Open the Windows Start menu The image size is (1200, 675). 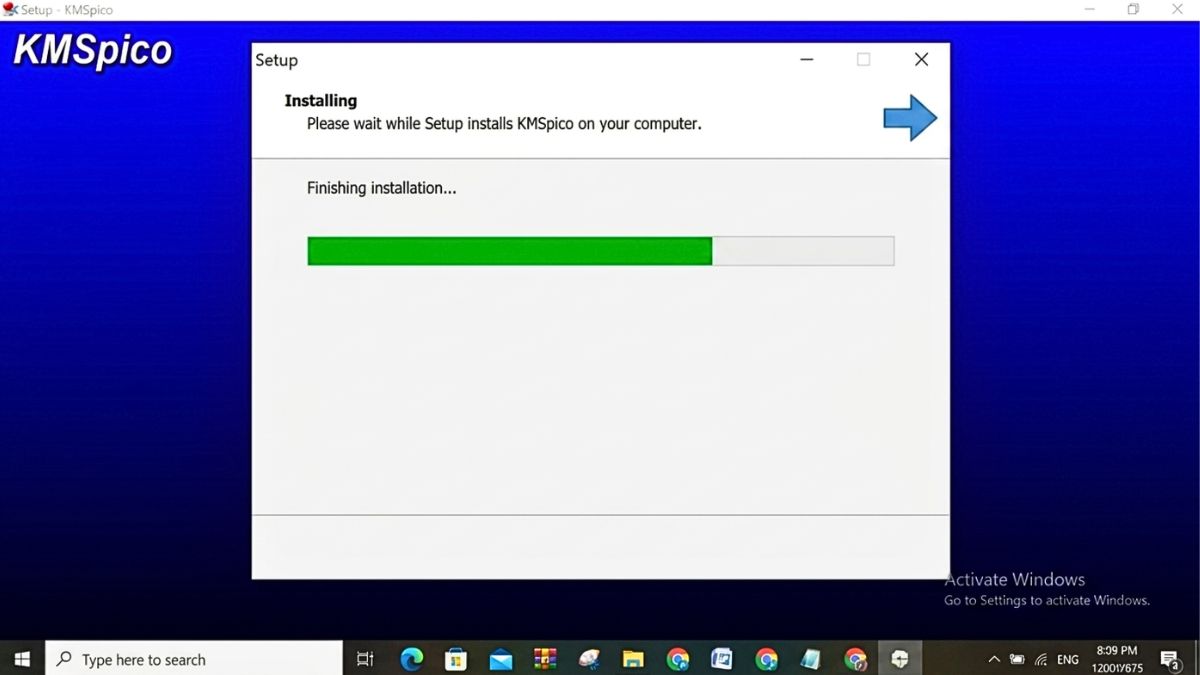click(x=22, y=659)
